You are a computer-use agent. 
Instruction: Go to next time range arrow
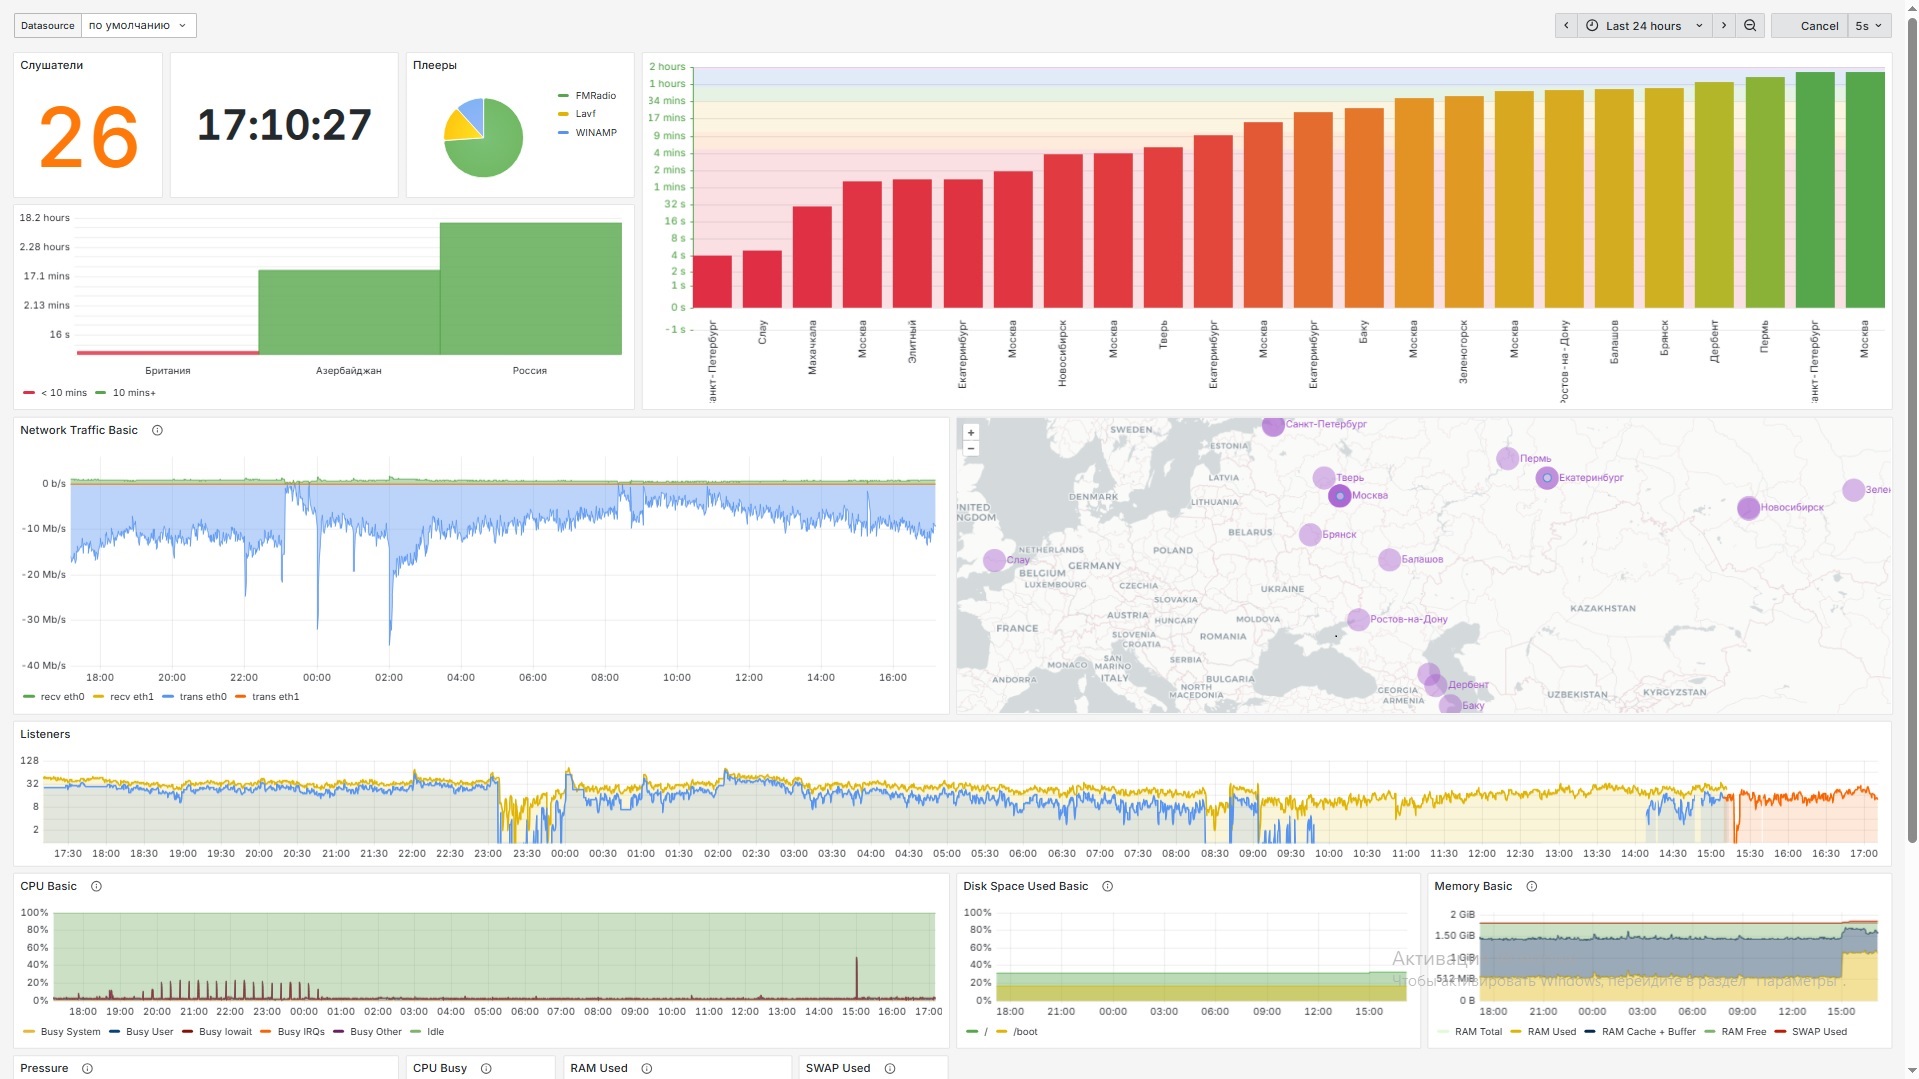coord(1724,26)
